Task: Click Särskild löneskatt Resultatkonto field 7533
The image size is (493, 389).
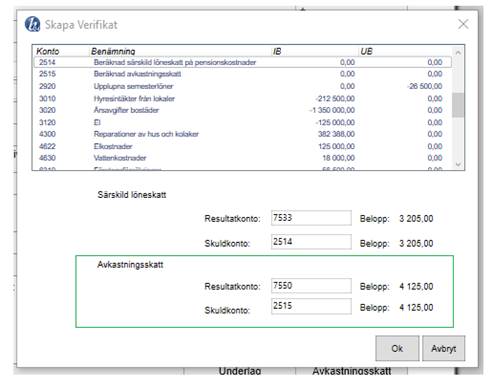Action: [x=311, y=218]
